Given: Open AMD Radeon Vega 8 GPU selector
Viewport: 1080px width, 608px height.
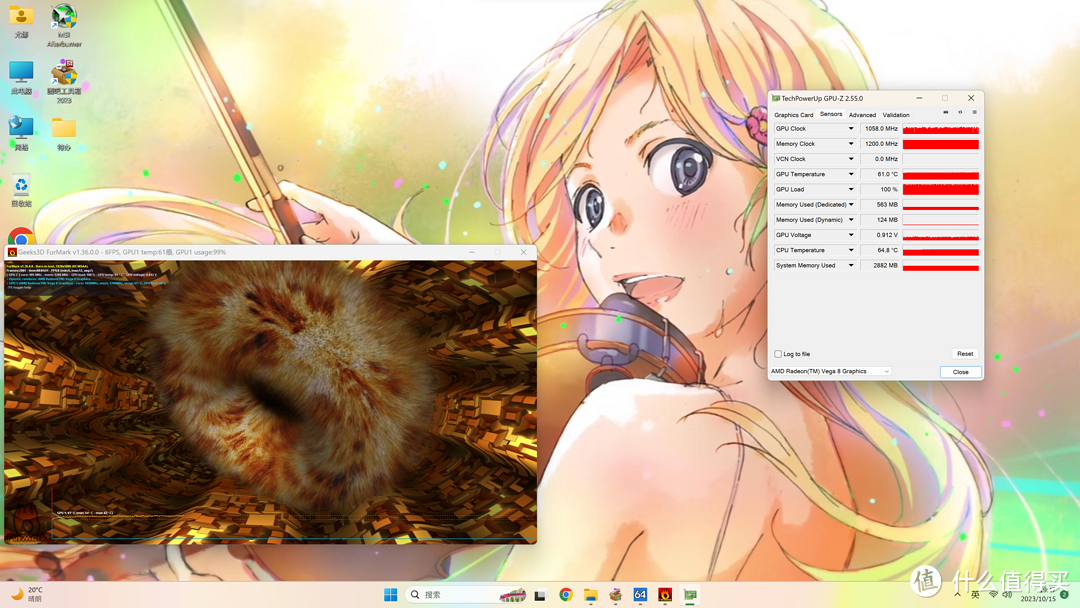Looking at the screenshot, I should (x=830, y=371).
